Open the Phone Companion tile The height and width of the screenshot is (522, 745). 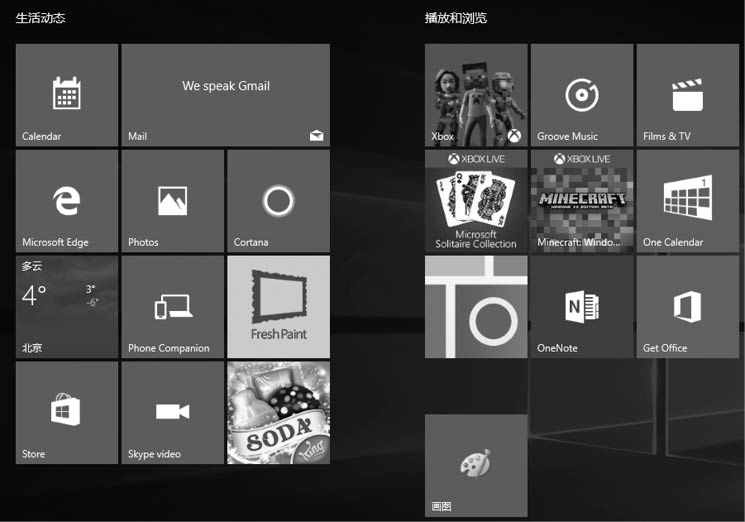(172, 307)
